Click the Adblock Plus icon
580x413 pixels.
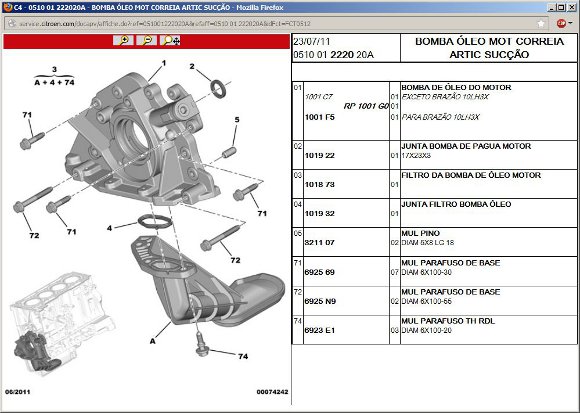(561, 23)
